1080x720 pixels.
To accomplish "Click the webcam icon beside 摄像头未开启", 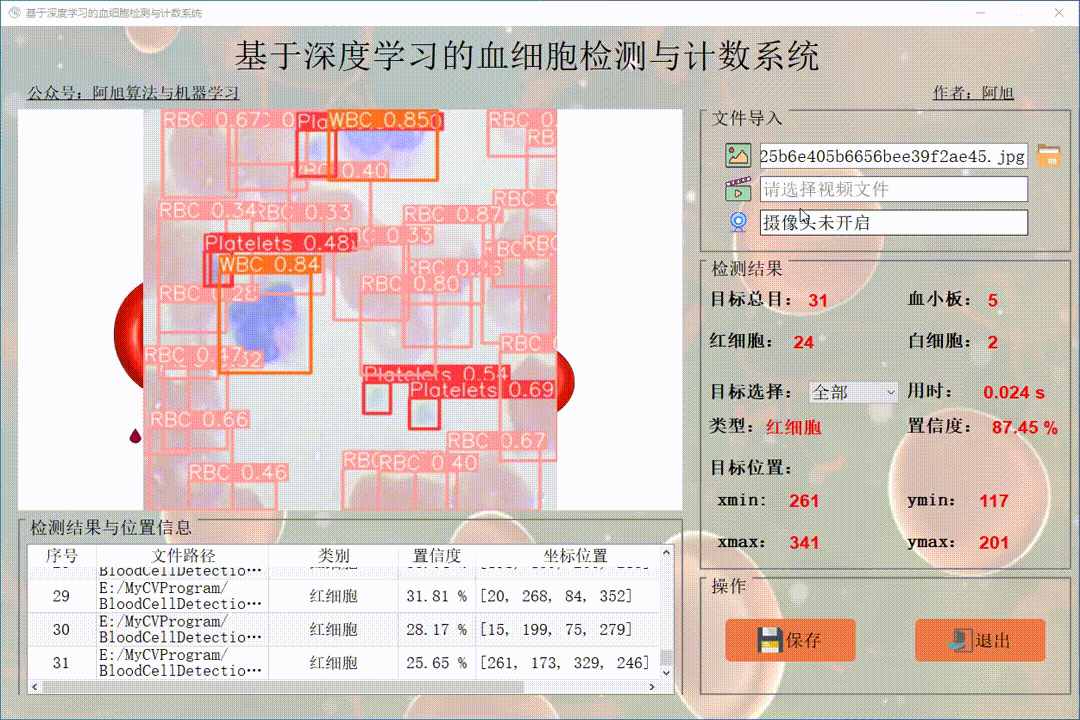I will [738, 222].
